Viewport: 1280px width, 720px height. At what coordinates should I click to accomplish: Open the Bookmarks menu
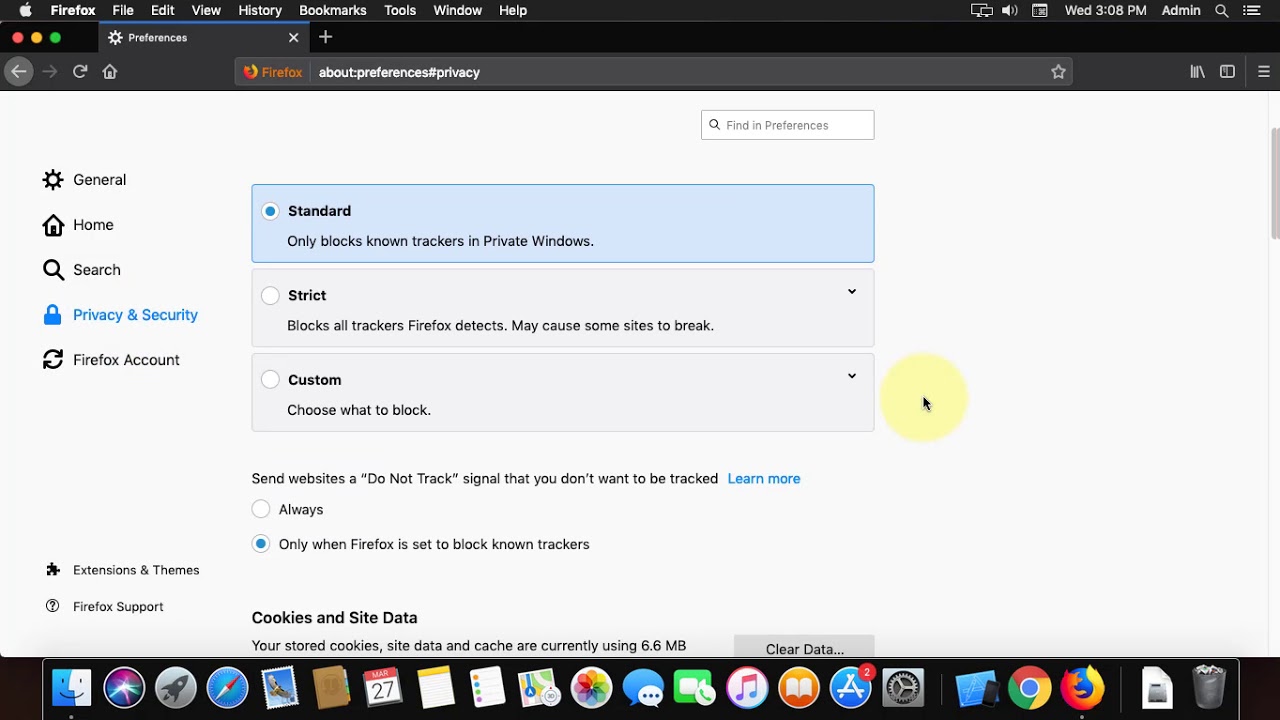click(333, 10)
